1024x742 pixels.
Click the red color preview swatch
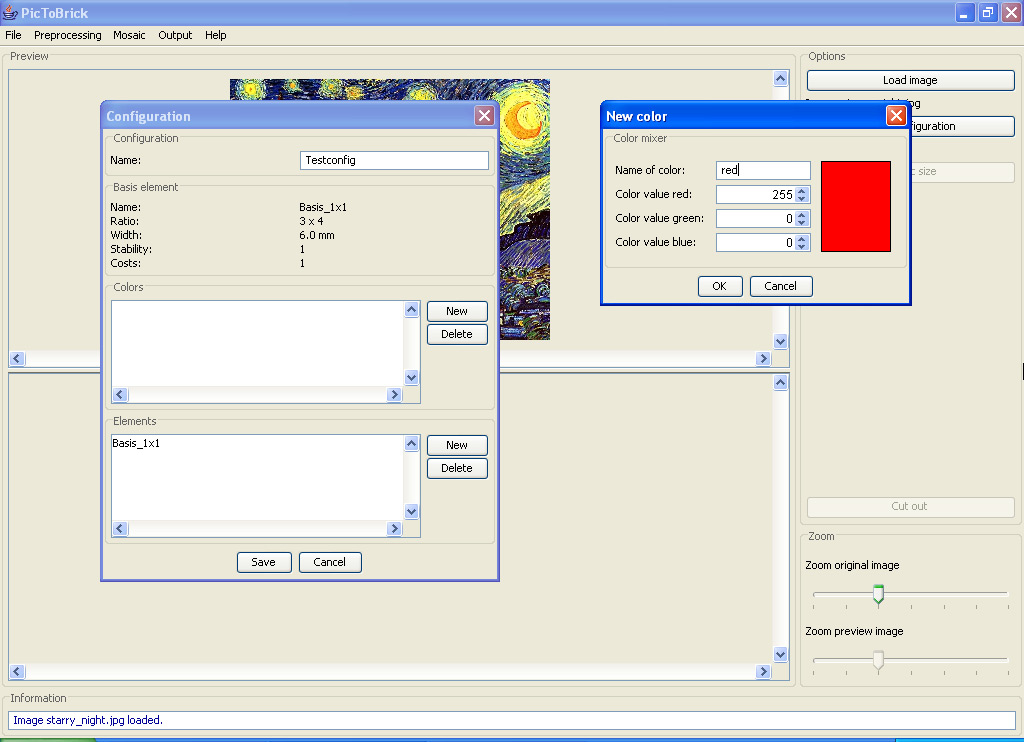(855, 206)
